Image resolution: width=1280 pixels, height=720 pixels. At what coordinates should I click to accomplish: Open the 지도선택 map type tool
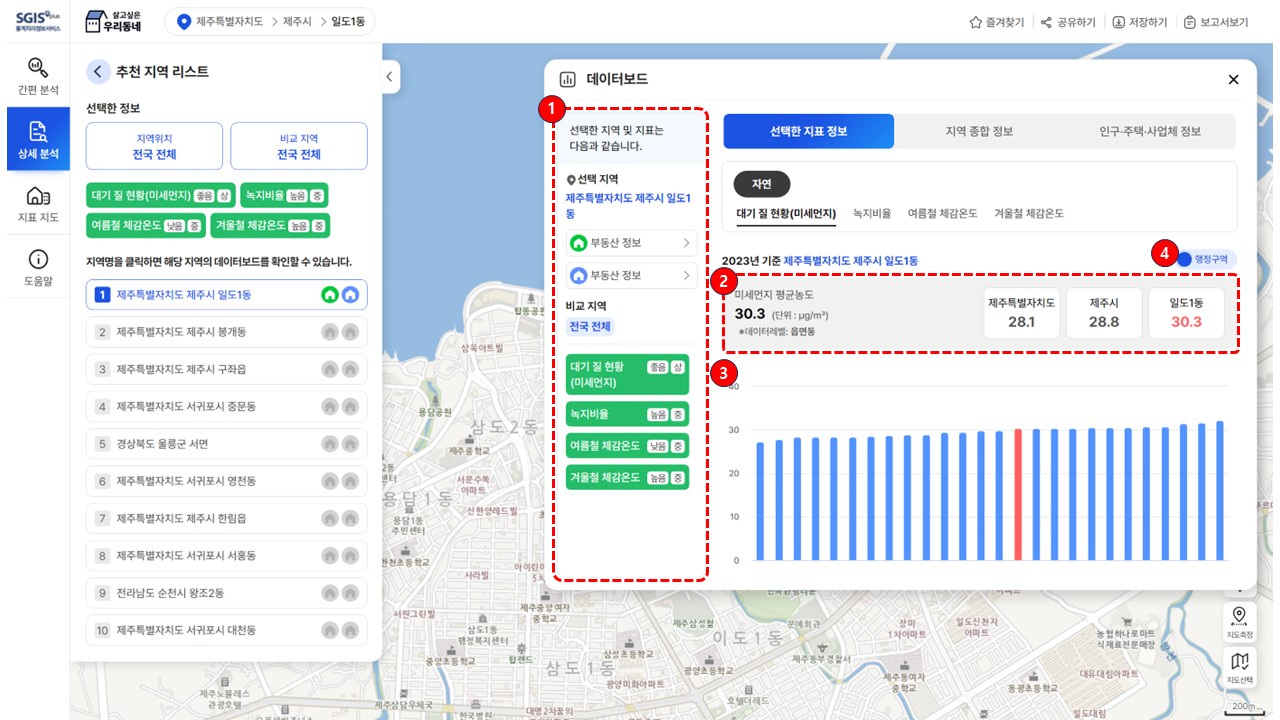click(x=1239, y=667)
